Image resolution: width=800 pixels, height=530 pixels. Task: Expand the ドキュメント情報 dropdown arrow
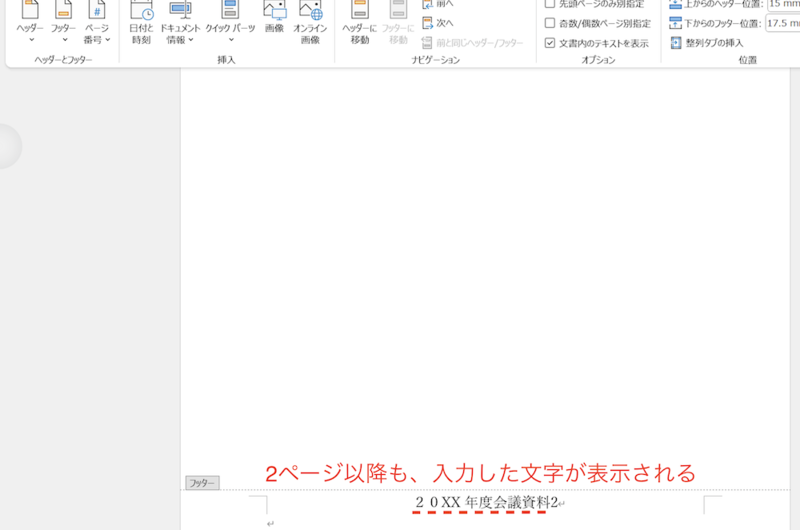(191, 40)
